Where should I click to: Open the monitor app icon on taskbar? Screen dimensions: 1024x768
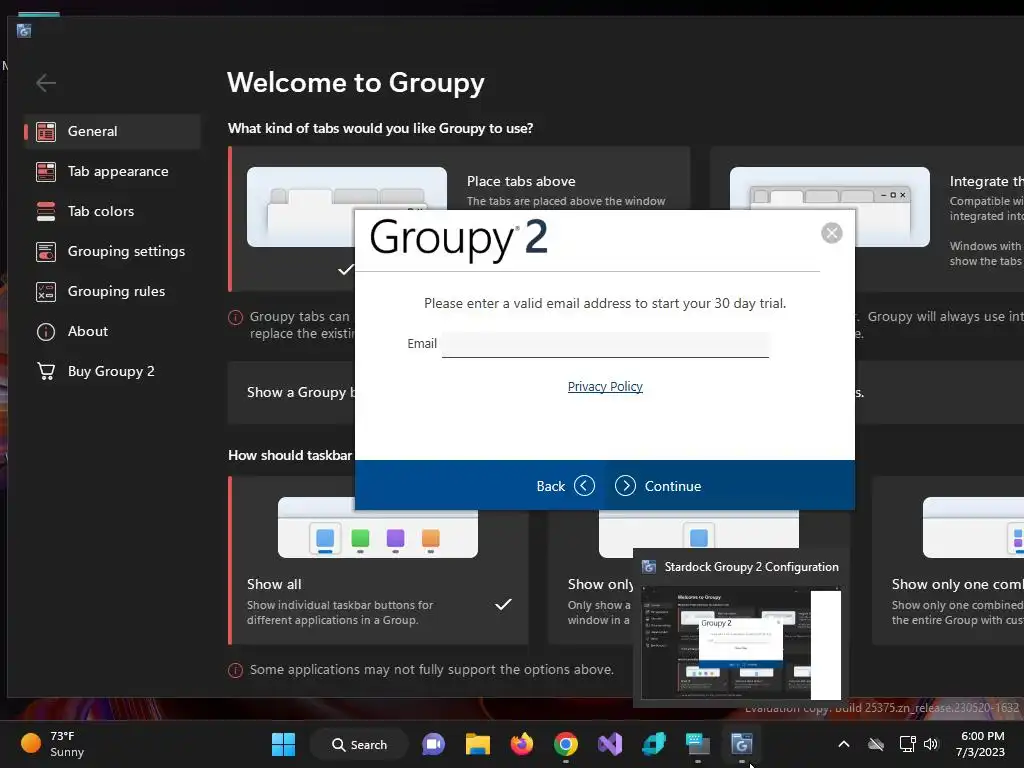pyautogui.click(x=697, y=744)
